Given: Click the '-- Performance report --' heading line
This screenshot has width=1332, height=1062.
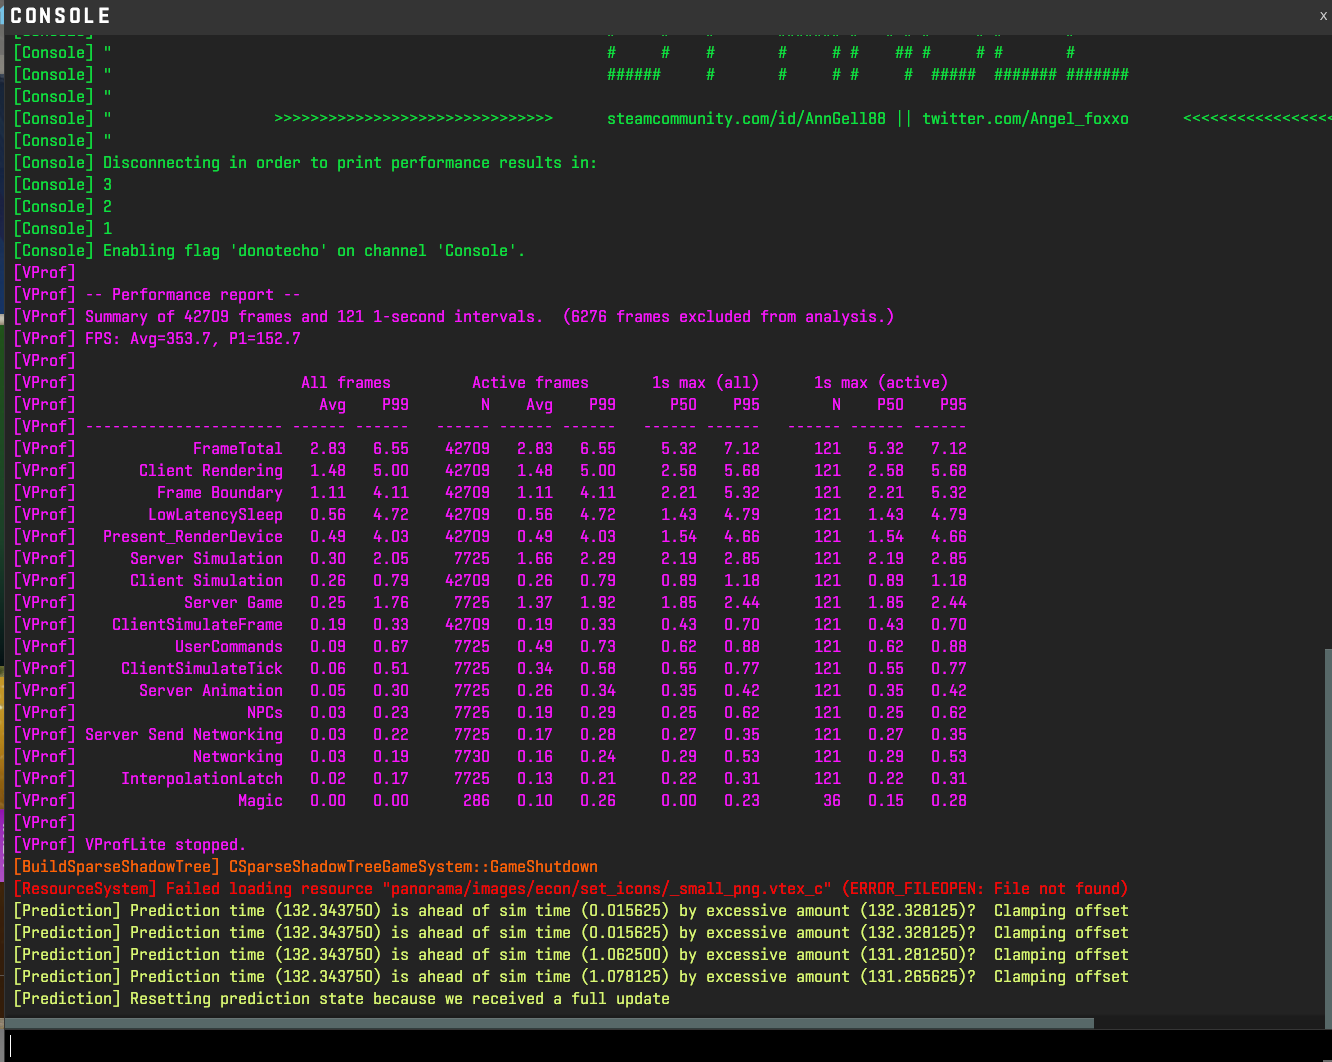Looking at the screenshot, I should (157, 295).
